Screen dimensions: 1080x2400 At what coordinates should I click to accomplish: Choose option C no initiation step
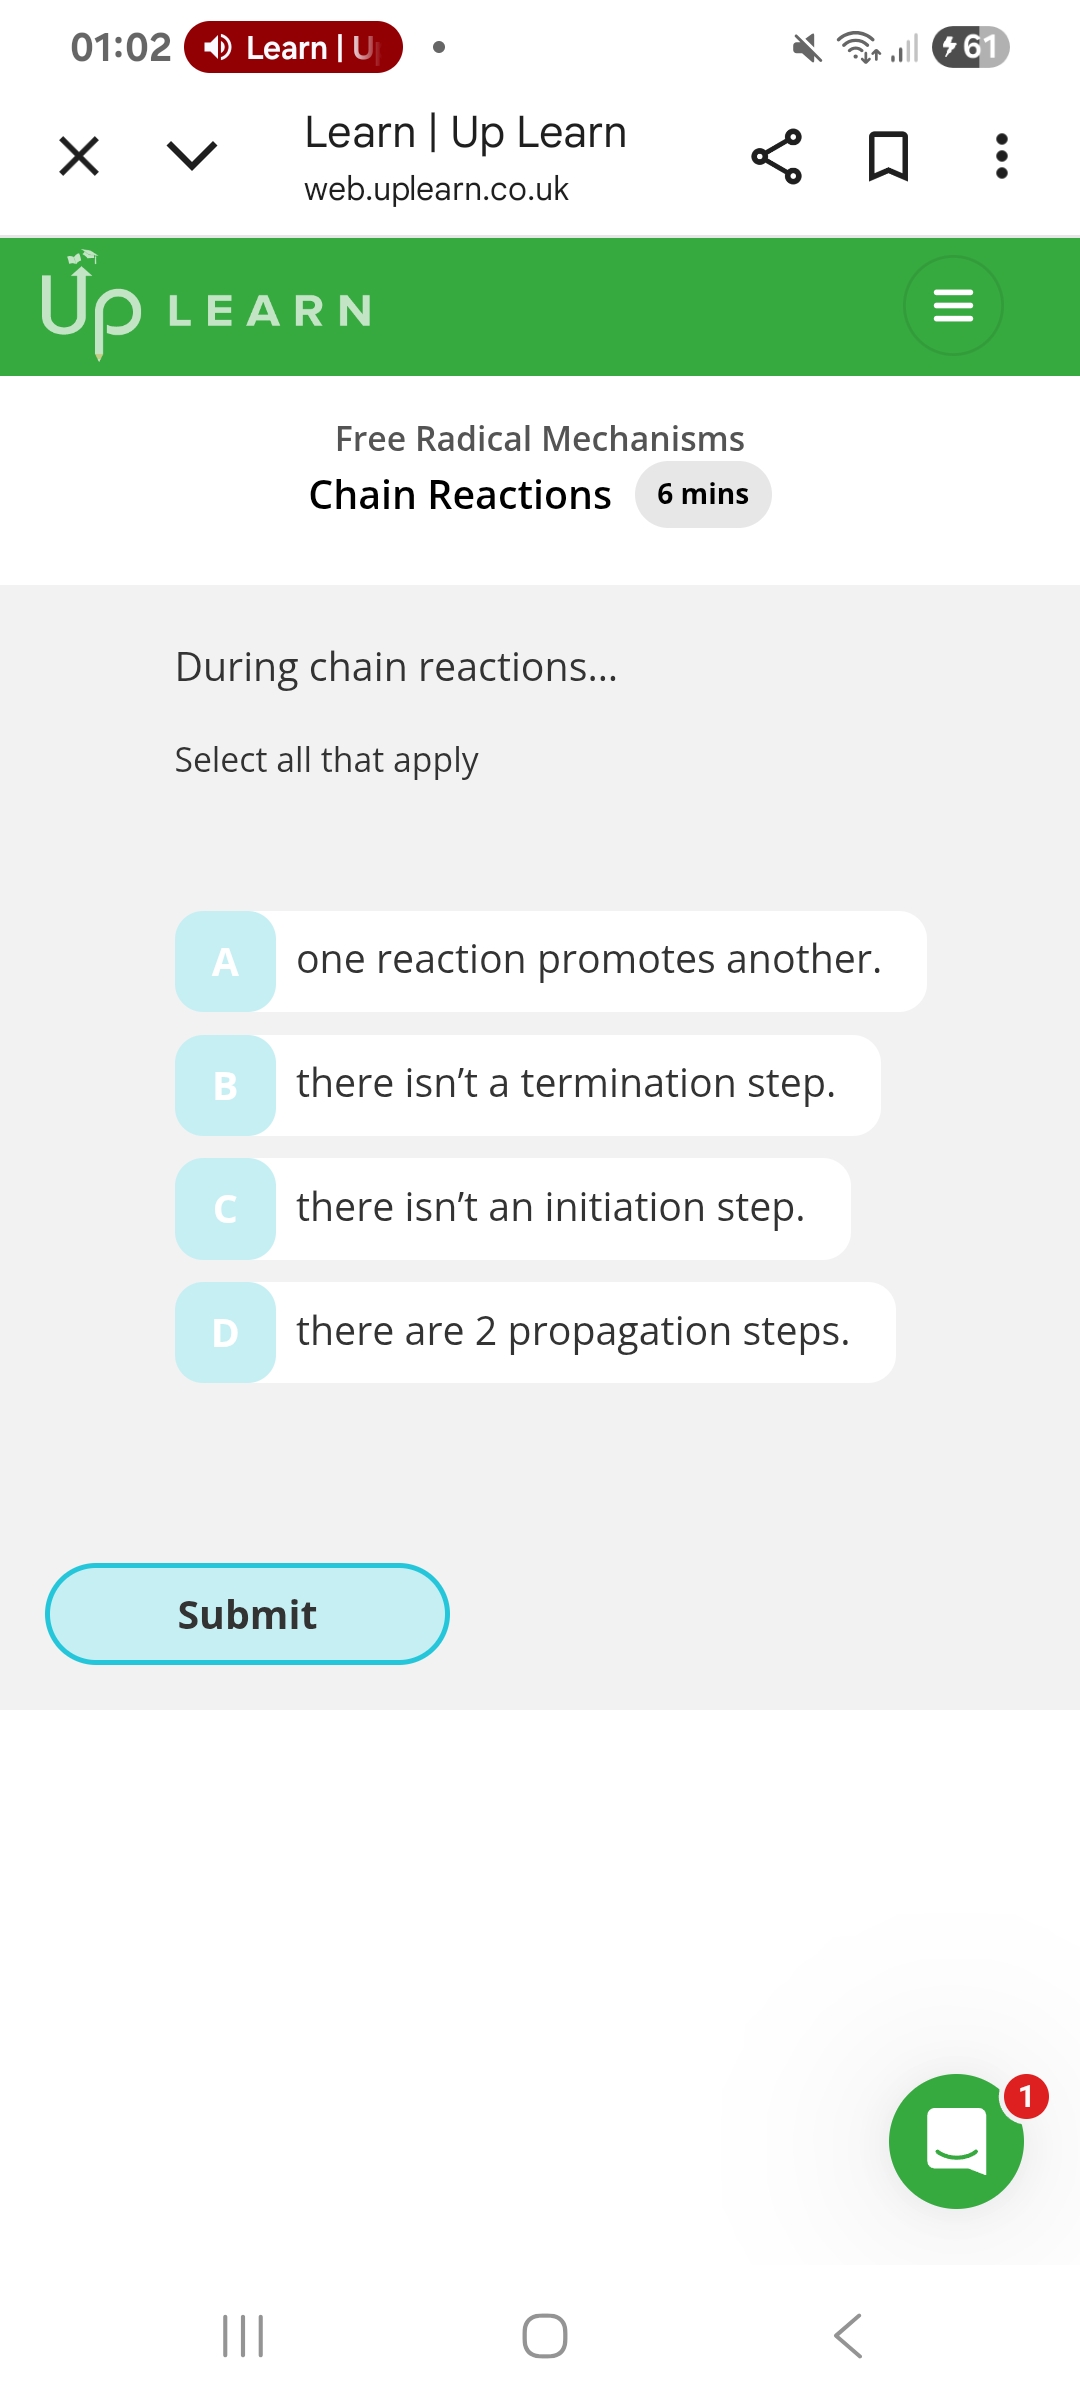(x=513, y=1209)
